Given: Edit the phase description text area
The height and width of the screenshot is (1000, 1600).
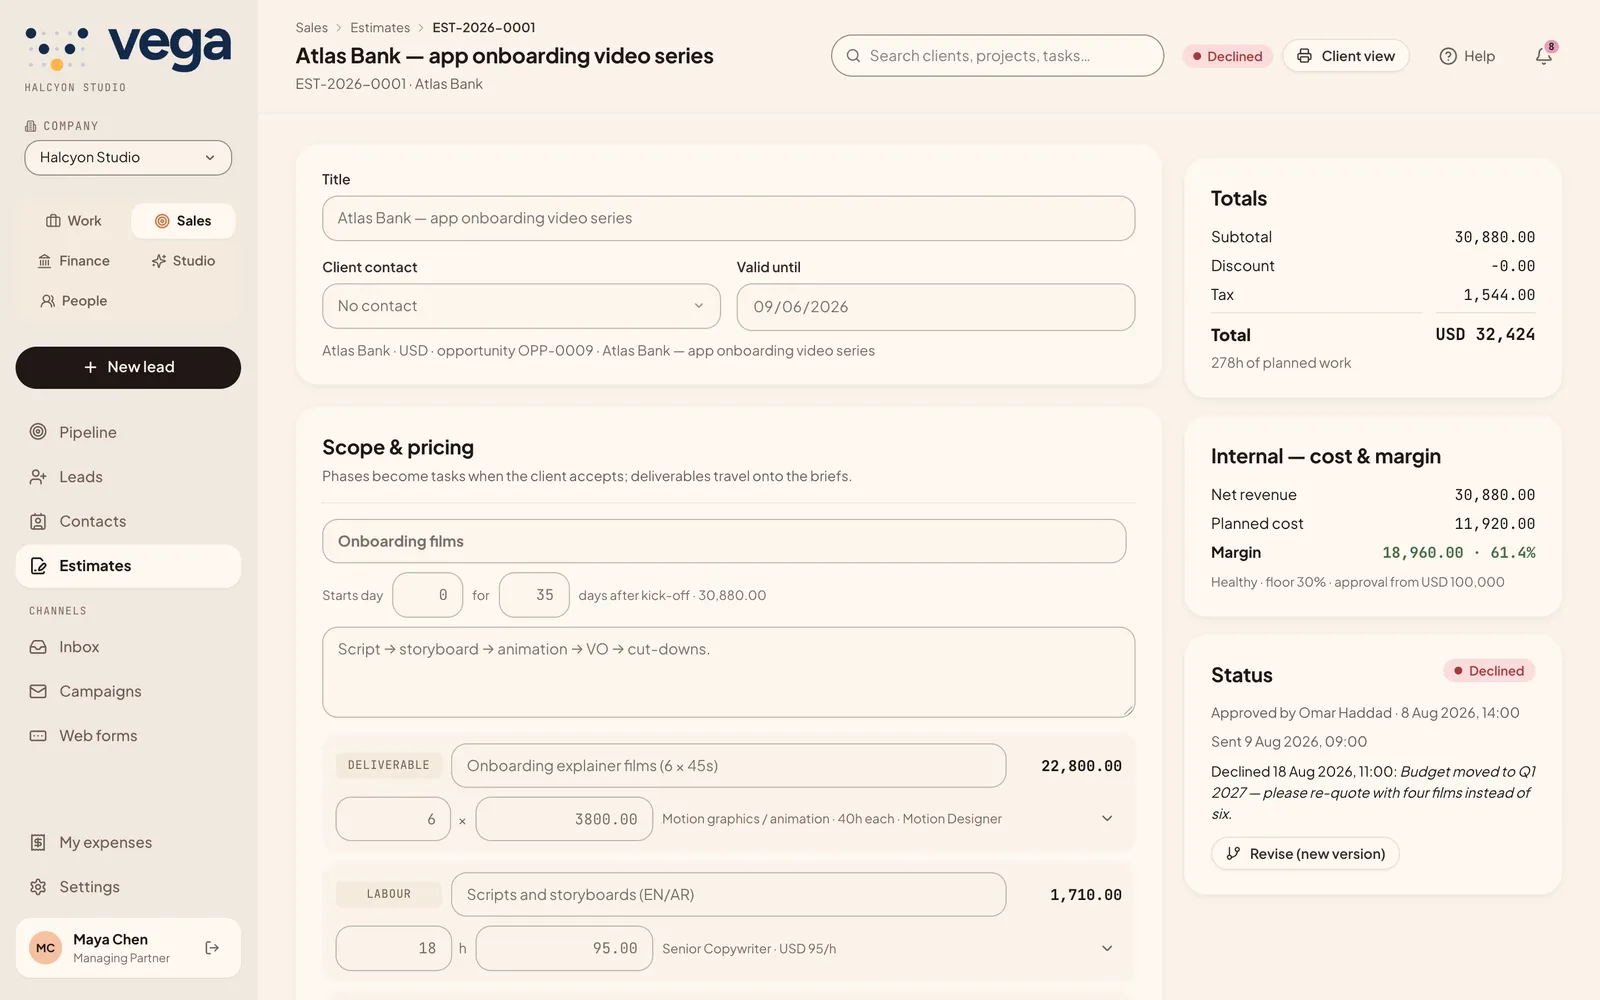Looking at the screenshot, I should coord(728,672).
